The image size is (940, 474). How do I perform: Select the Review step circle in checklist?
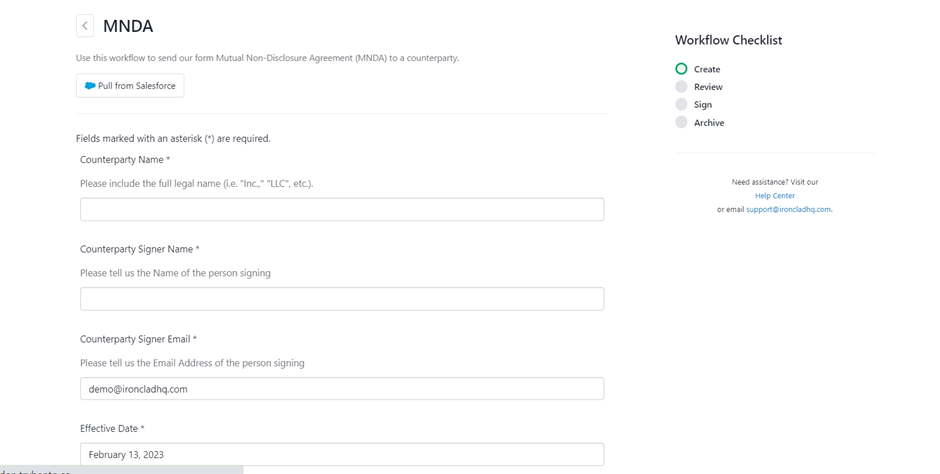click(681, 87)
